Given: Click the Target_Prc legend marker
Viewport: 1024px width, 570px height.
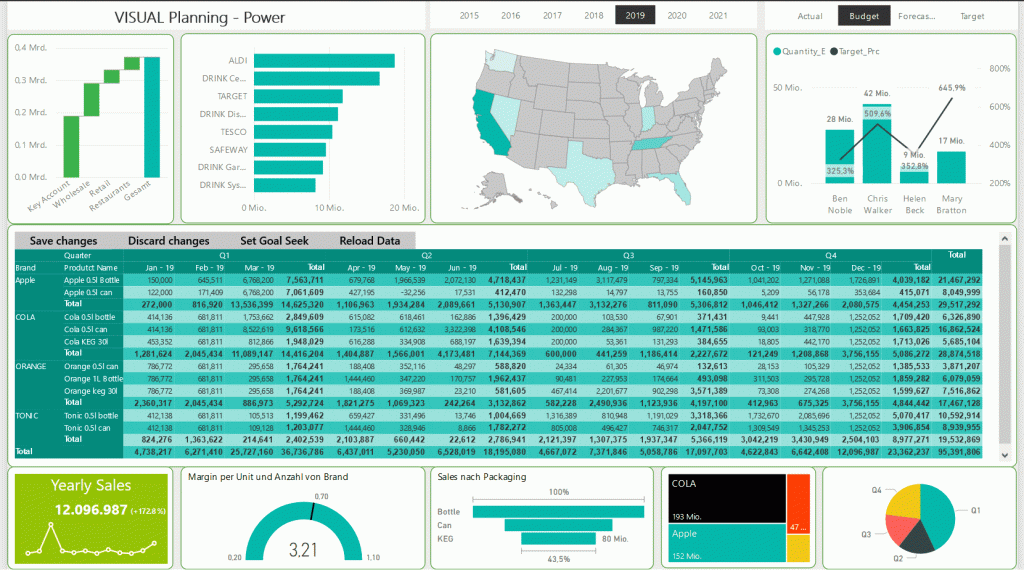Looking at the screenshot, I should coord(834,50).
